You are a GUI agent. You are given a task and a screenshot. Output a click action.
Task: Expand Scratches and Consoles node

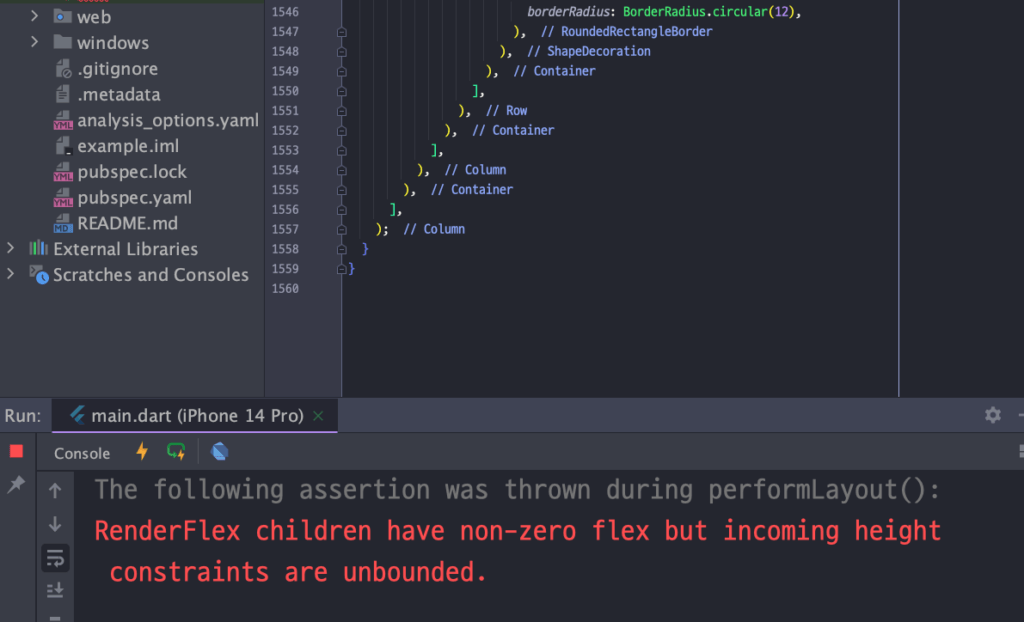[11, 274]
